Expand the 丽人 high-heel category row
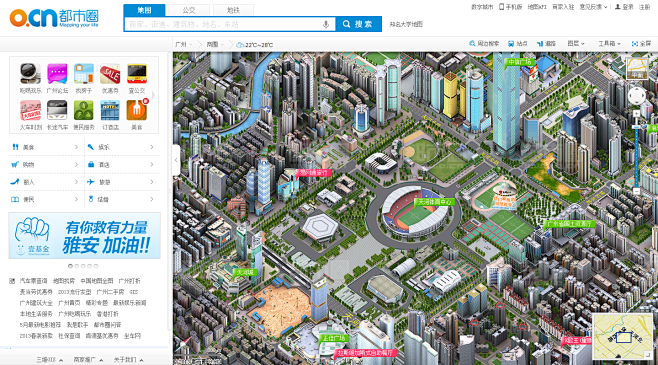Image resolution: width=658 pixels, height=365 pixels. (x=45, y=182)
